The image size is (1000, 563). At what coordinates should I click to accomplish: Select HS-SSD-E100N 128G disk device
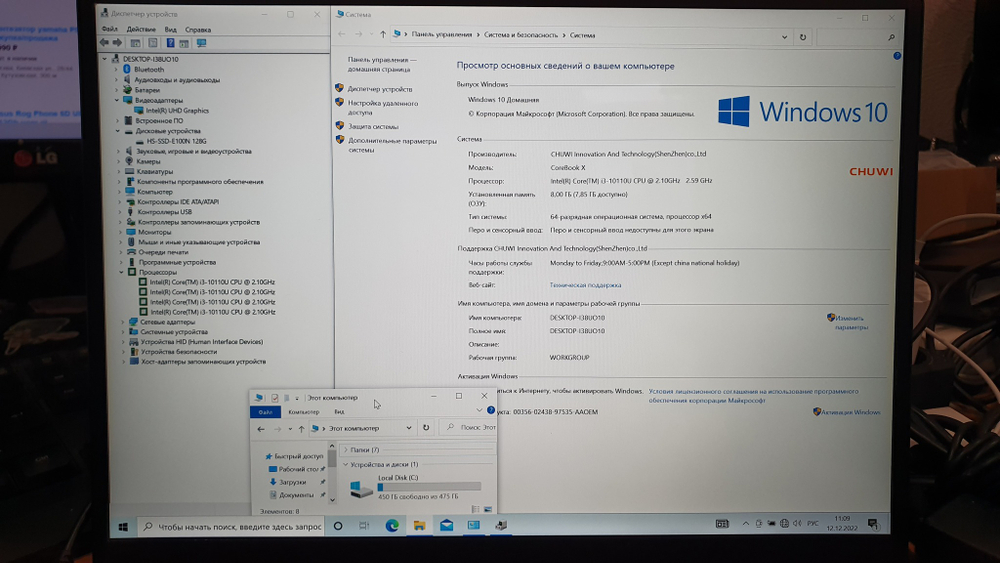(176, 141)
